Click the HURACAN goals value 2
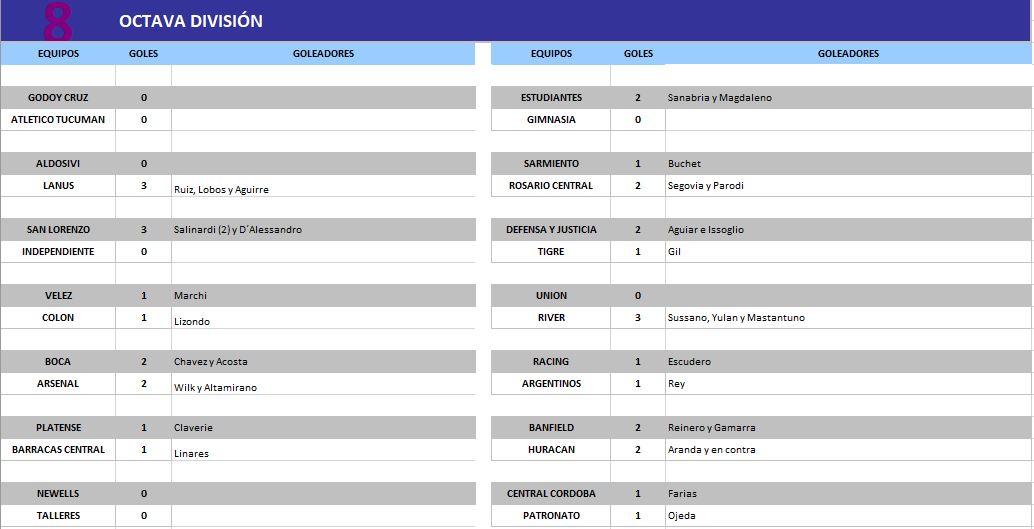Image resolution: width=1034 pixels, height=529 pixels. point(638,449)
